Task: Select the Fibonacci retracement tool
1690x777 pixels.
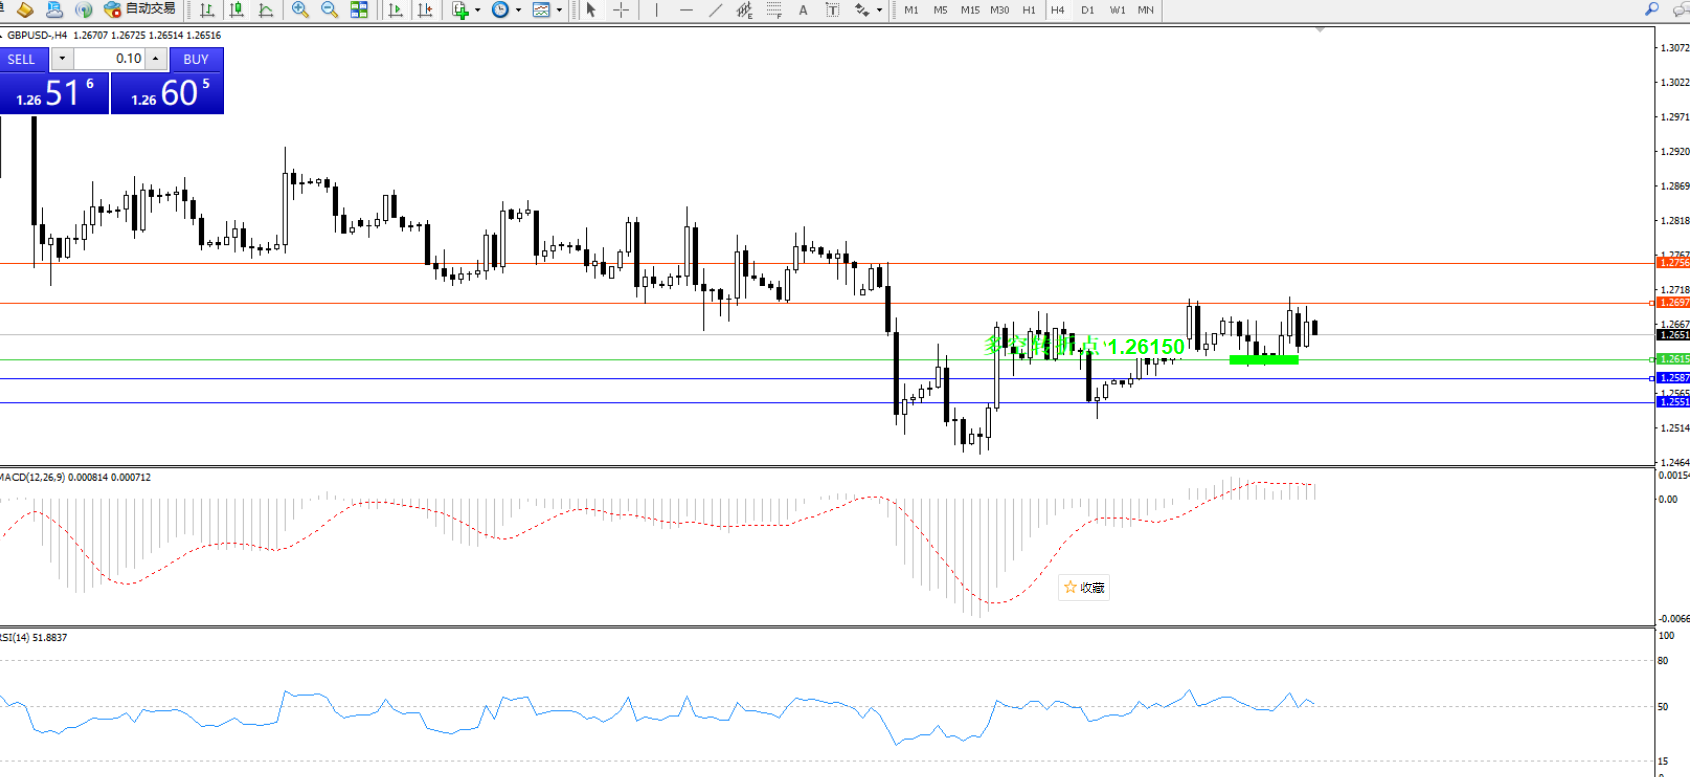Action: pyautogui.click(x=773, y=10)
